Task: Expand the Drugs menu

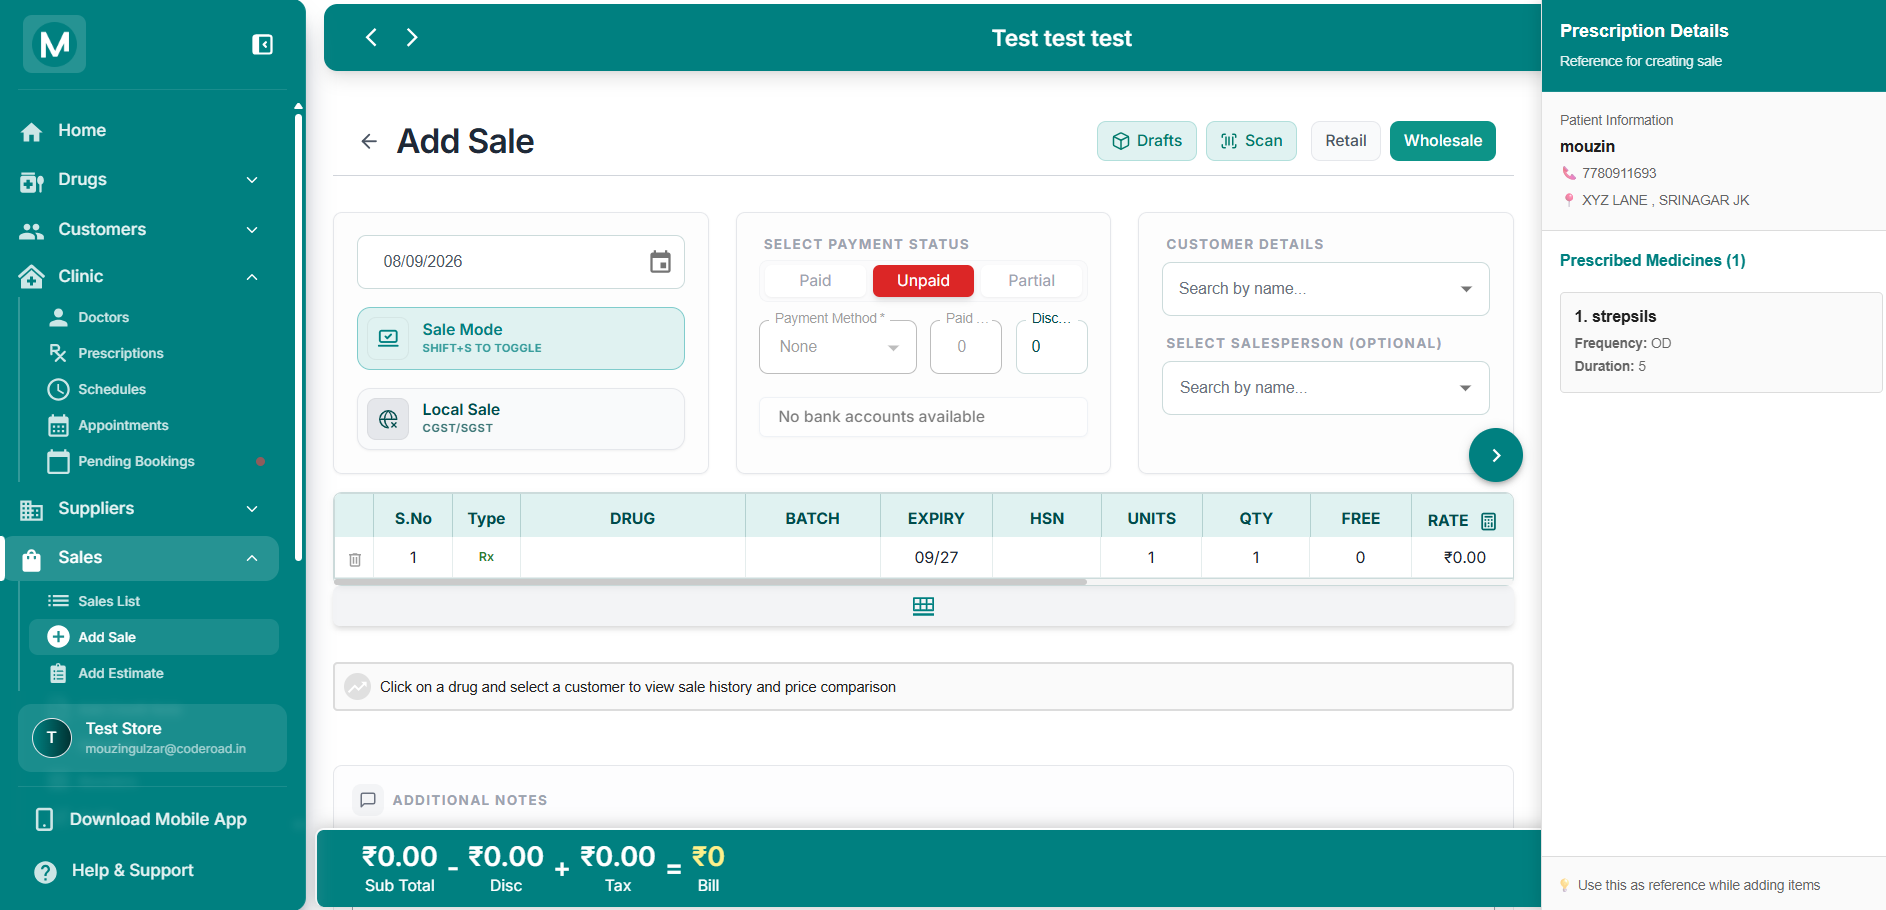Action: click(140, 180)
